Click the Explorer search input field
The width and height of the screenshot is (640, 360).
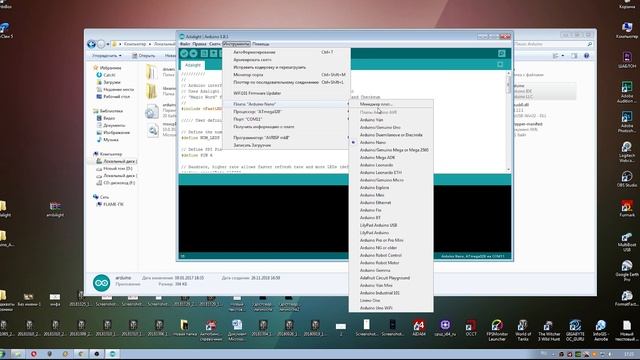coord(553,44)
